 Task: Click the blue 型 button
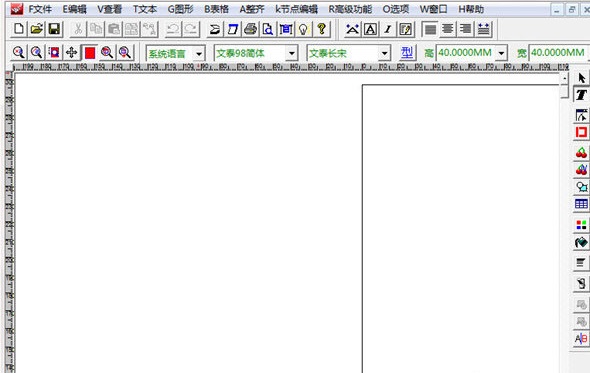(407, 53)
